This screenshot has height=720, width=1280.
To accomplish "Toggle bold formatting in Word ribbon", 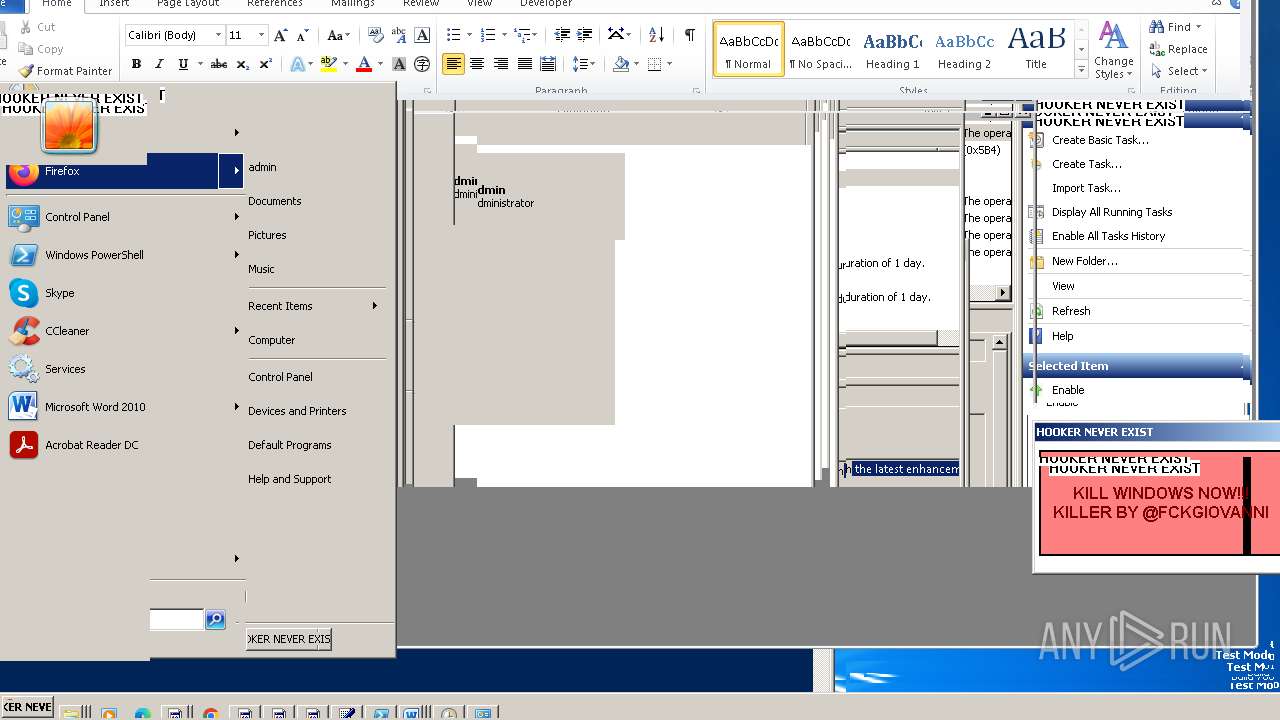I will point(136,64).
